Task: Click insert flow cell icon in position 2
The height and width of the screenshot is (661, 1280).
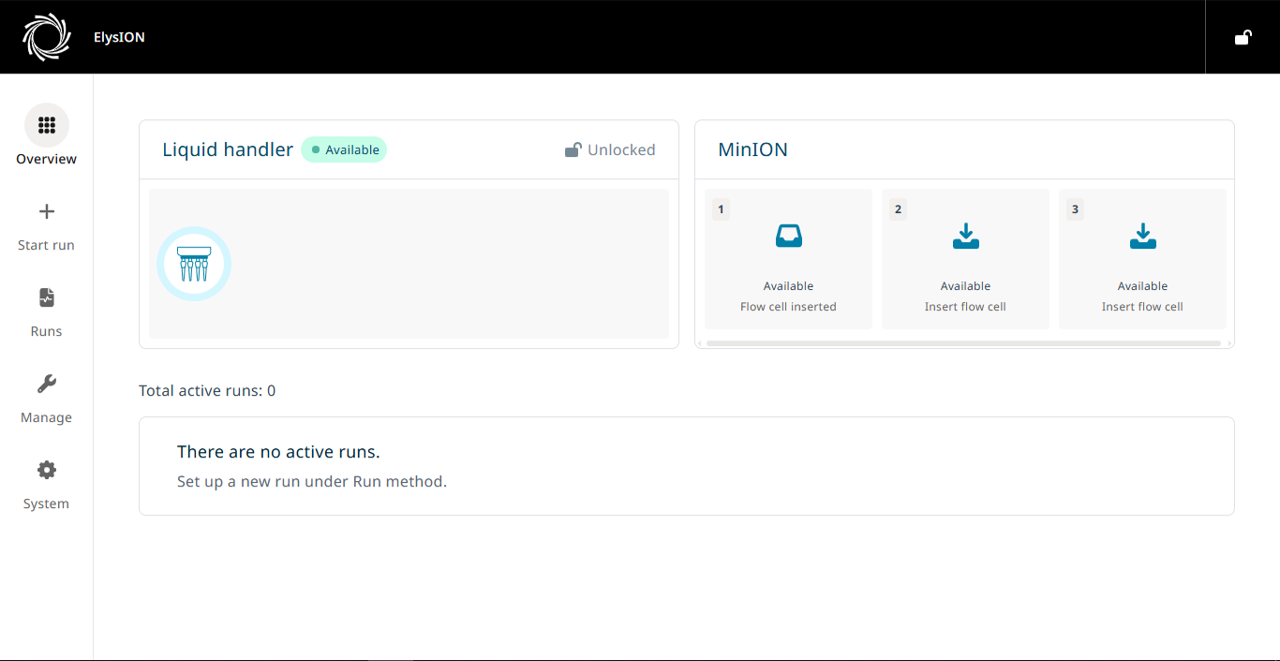Action: 965,236
